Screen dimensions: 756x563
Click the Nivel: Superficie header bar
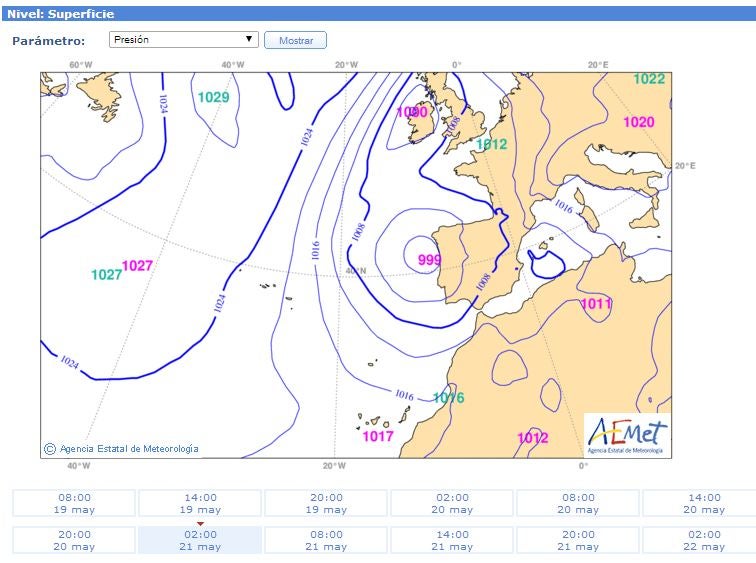tap(378, 14)
